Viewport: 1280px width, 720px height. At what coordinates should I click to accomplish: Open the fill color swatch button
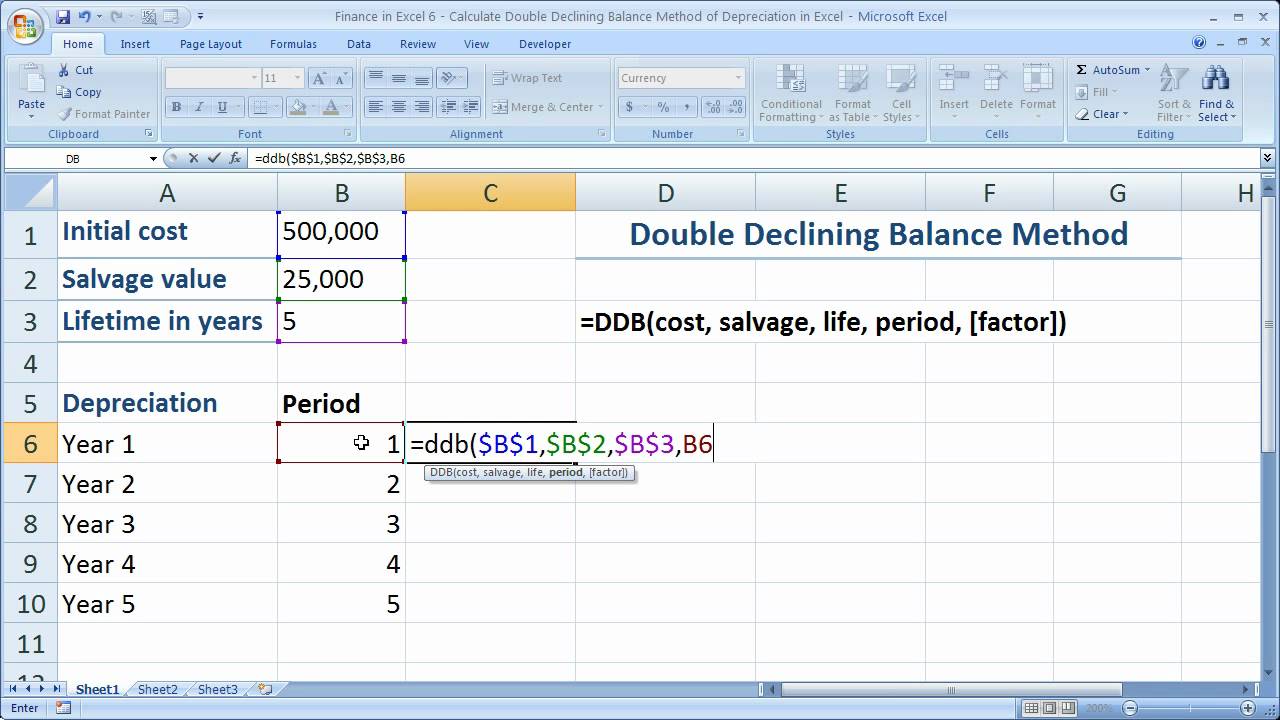[295, 107]
